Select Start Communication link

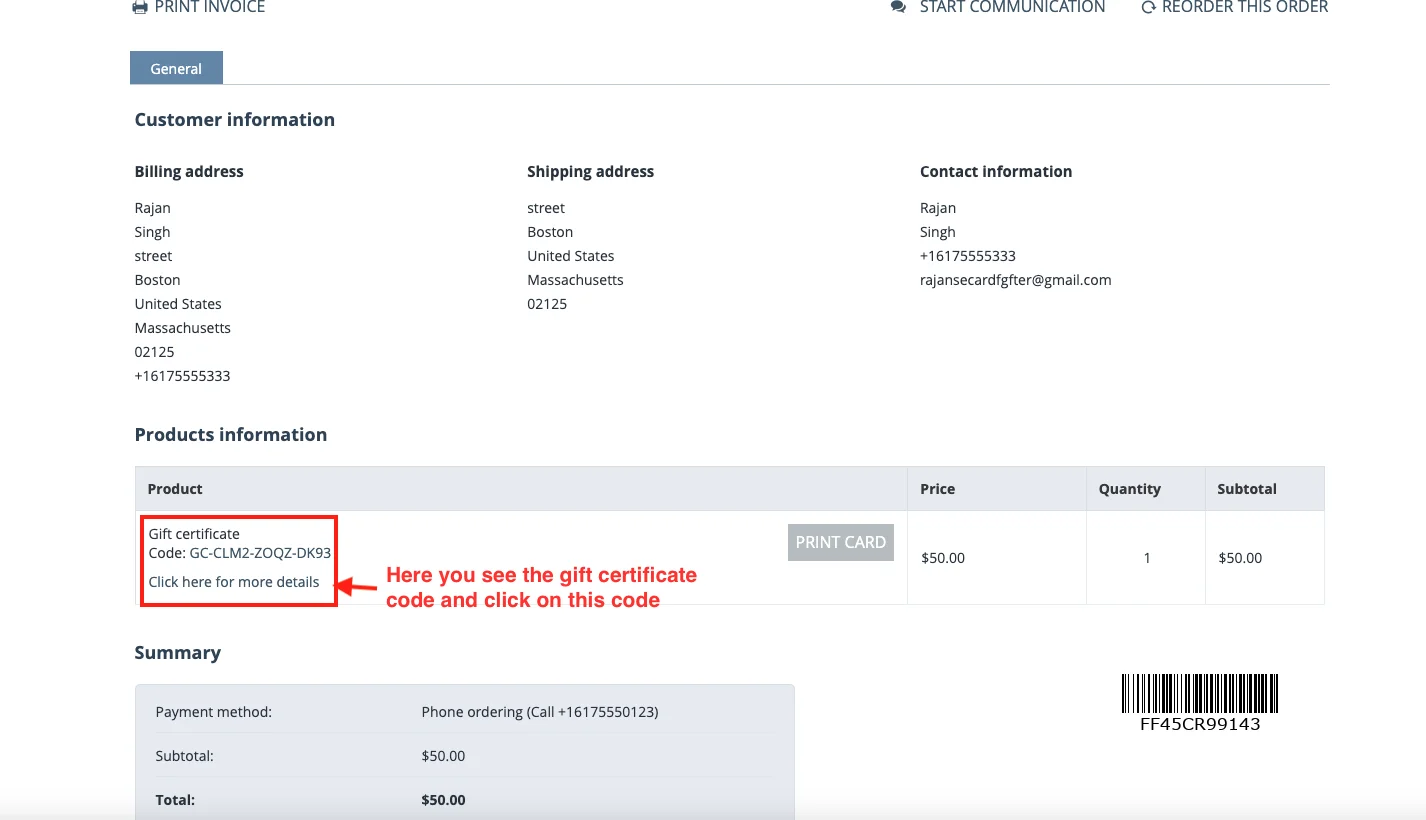pyautogui.click(x=1012, y=8)
